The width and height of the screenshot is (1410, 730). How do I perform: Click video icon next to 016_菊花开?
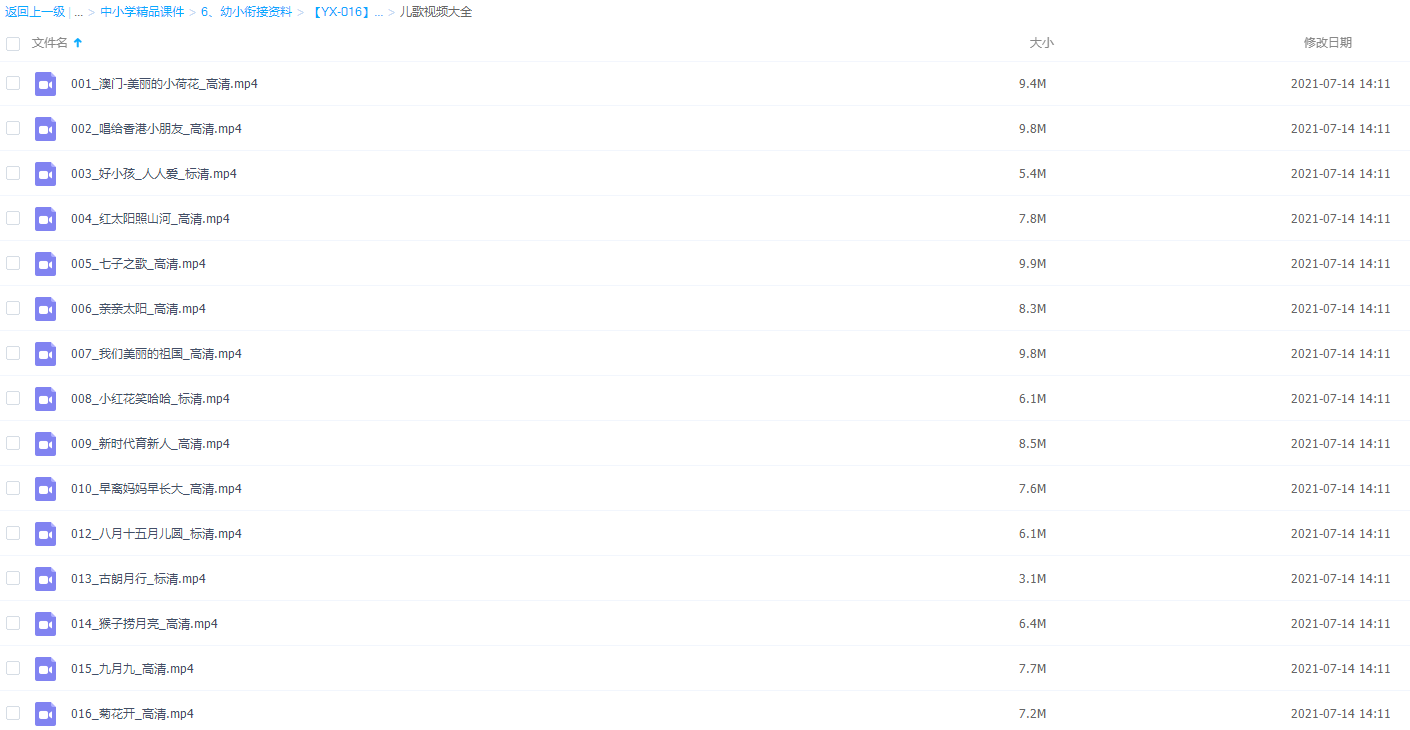point(45,714)
